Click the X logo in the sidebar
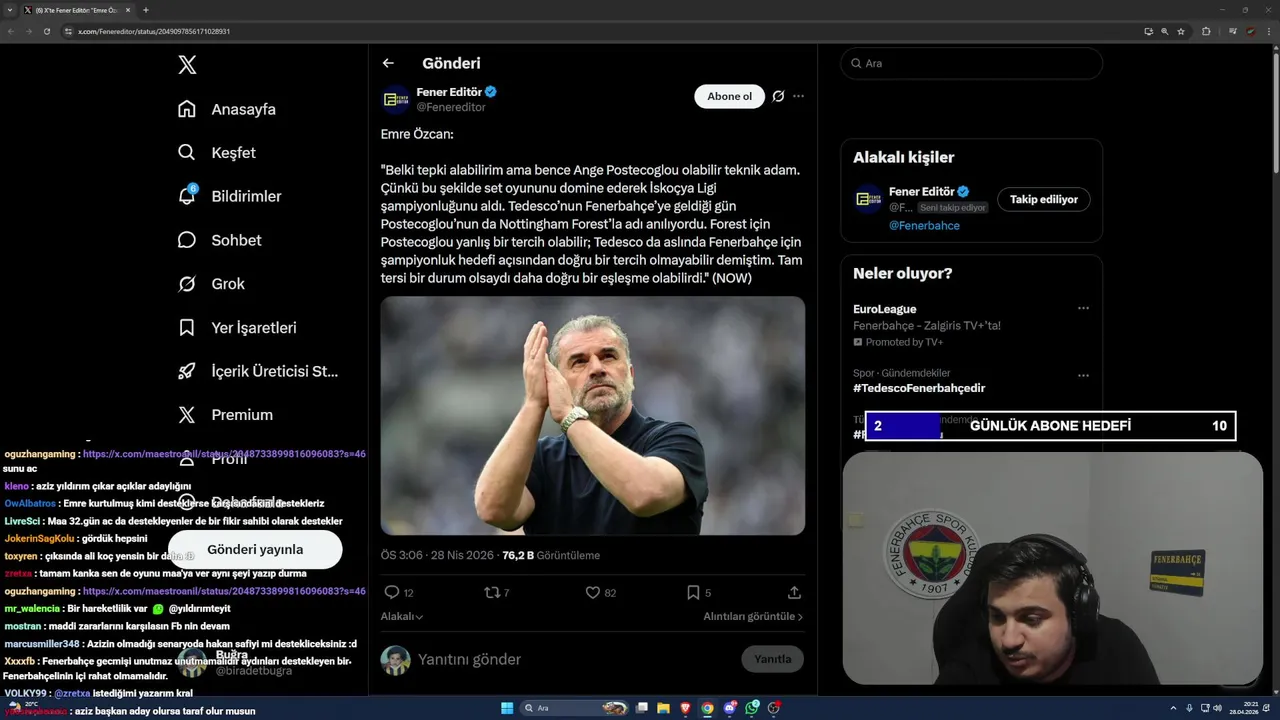The image size is (1280, 720). click(187, 65)
